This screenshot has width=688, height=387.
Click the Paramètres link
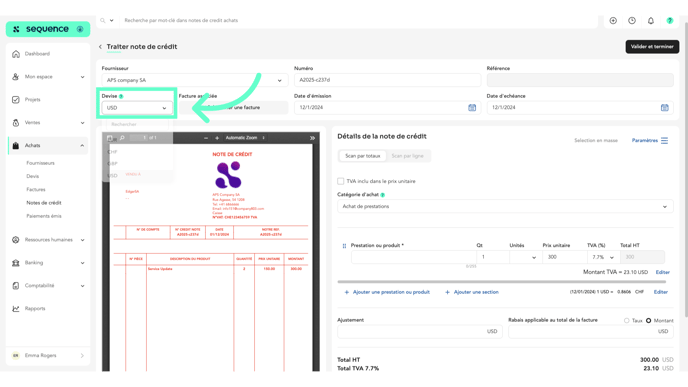(645, 140)
